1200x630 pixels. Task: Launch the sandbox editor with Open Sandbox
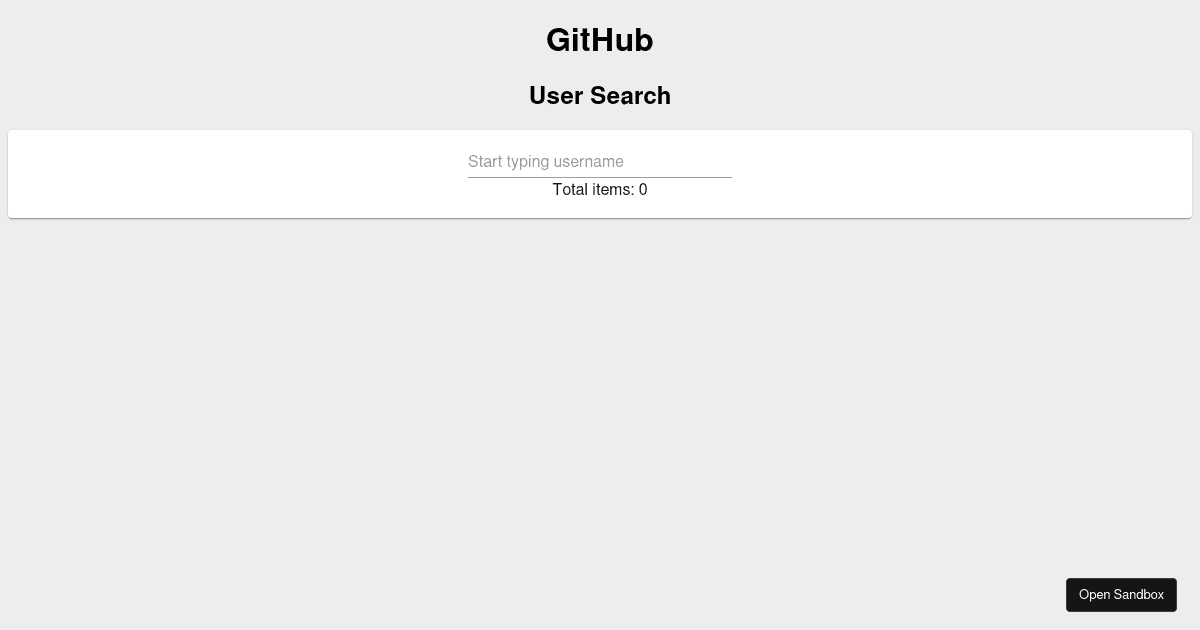1121,595
